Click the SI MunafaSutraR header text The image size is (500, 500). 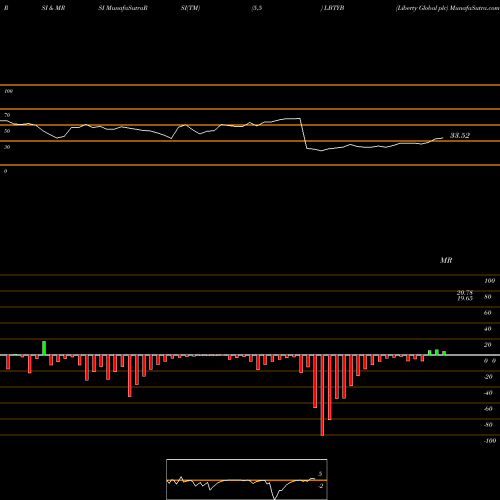[123, 8]
